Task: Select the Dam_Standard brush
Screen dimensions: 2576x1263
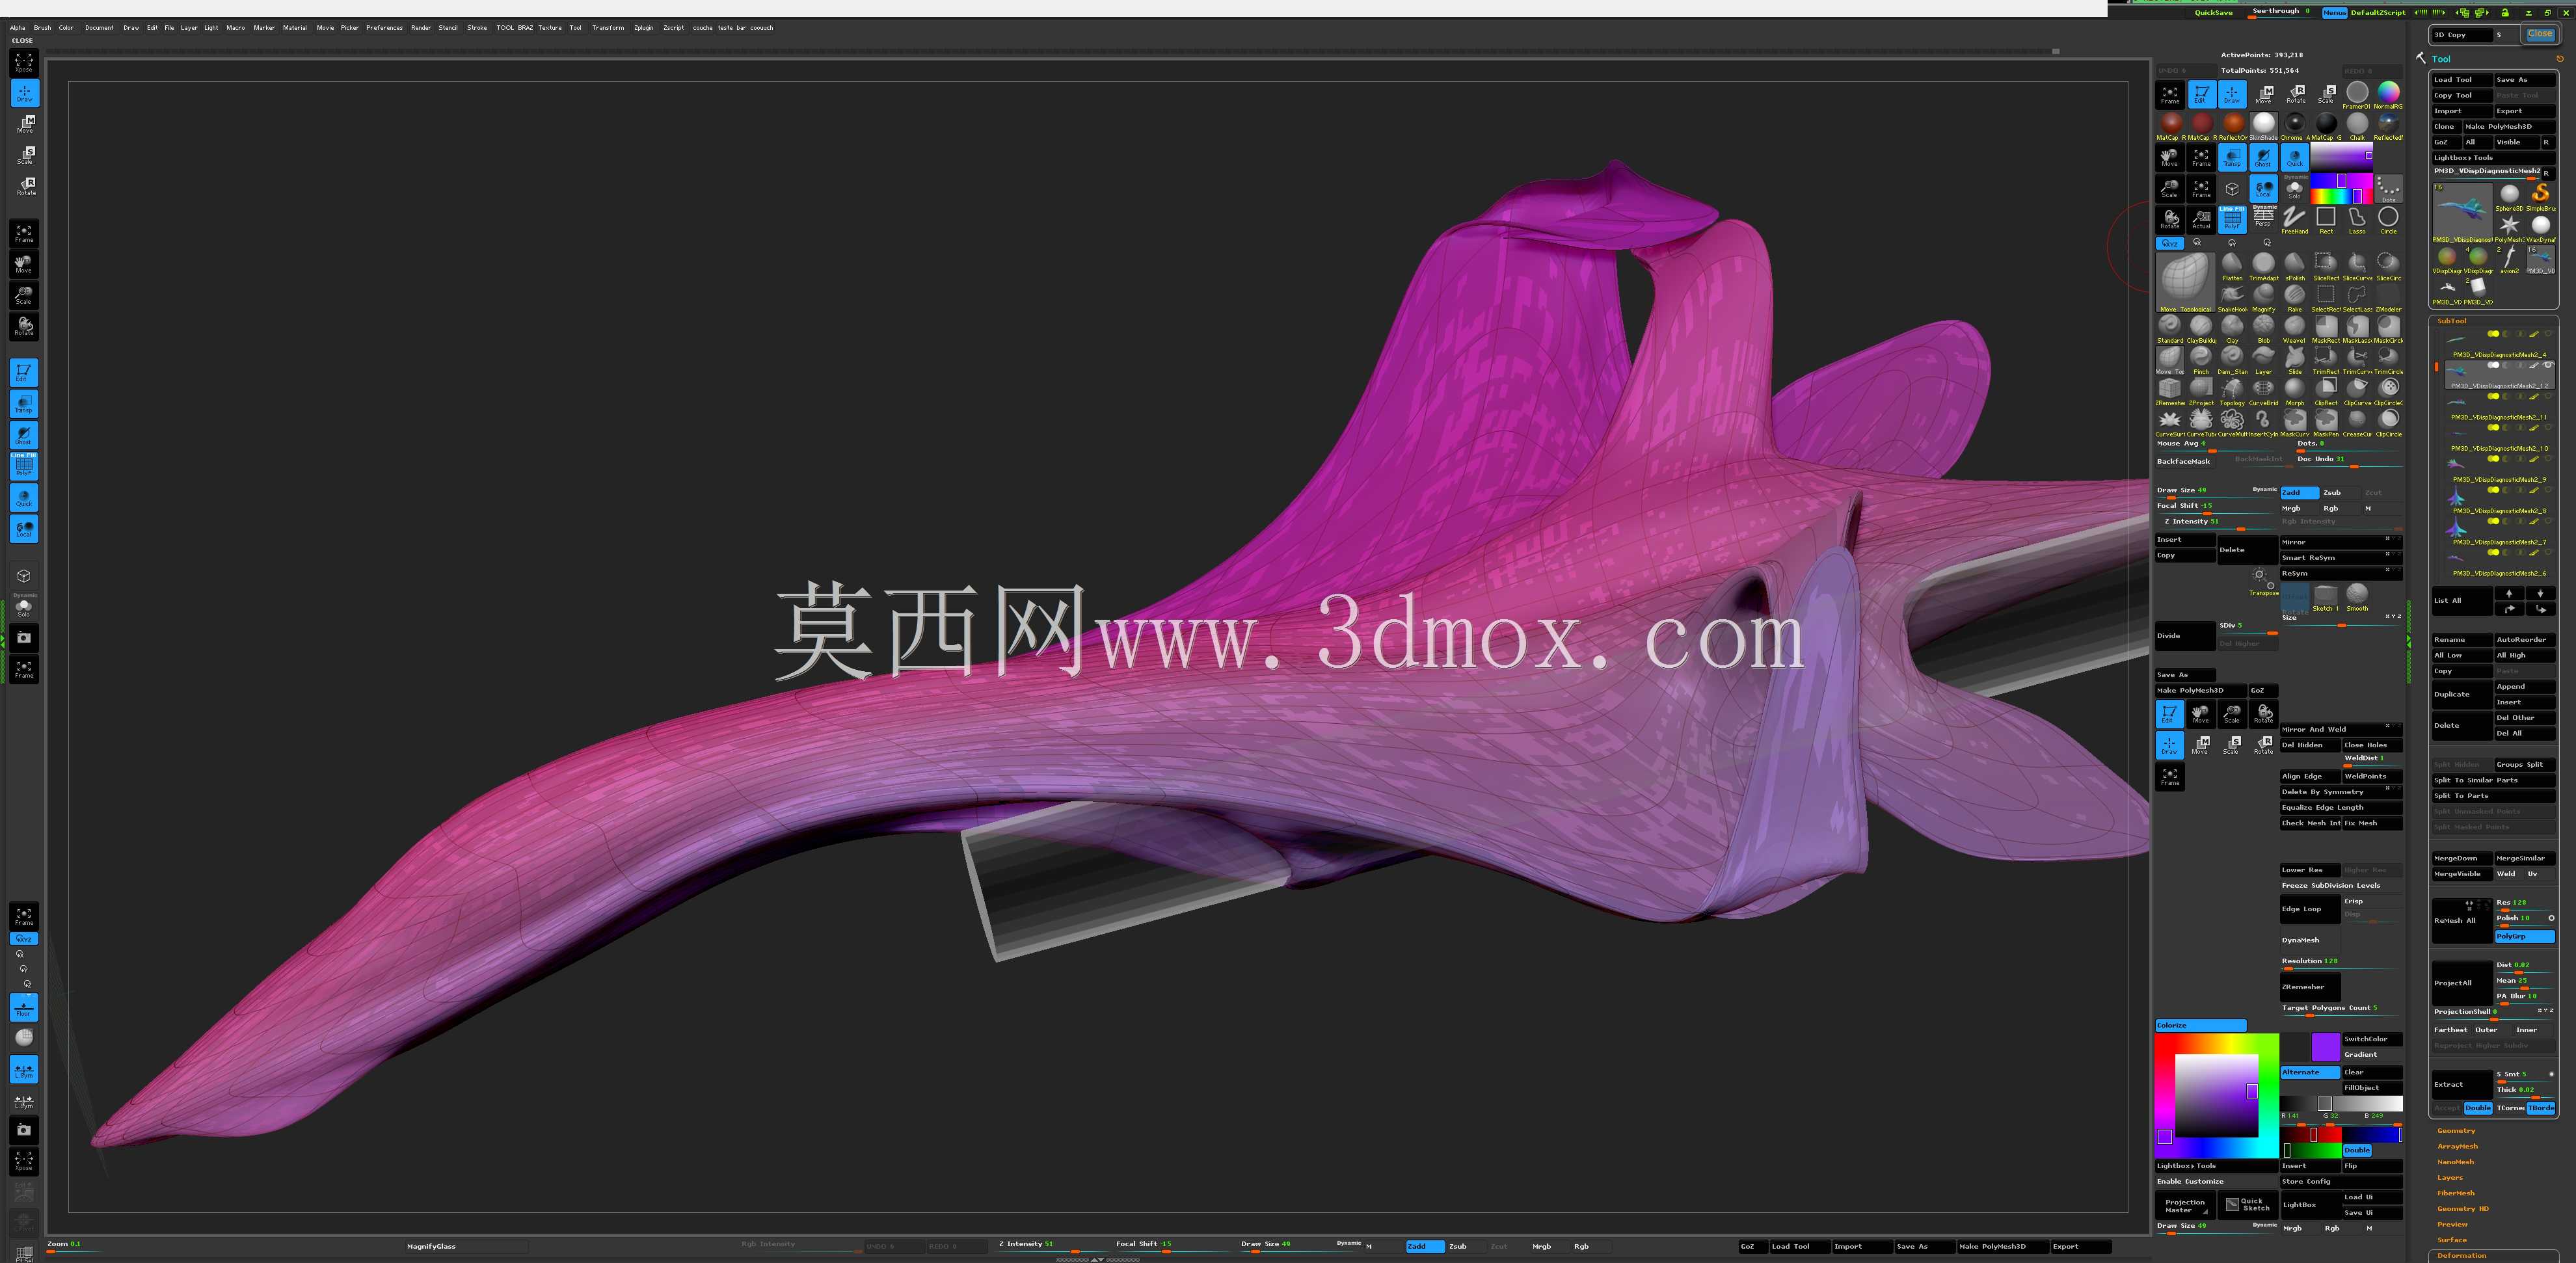Action: (2232, 360)
